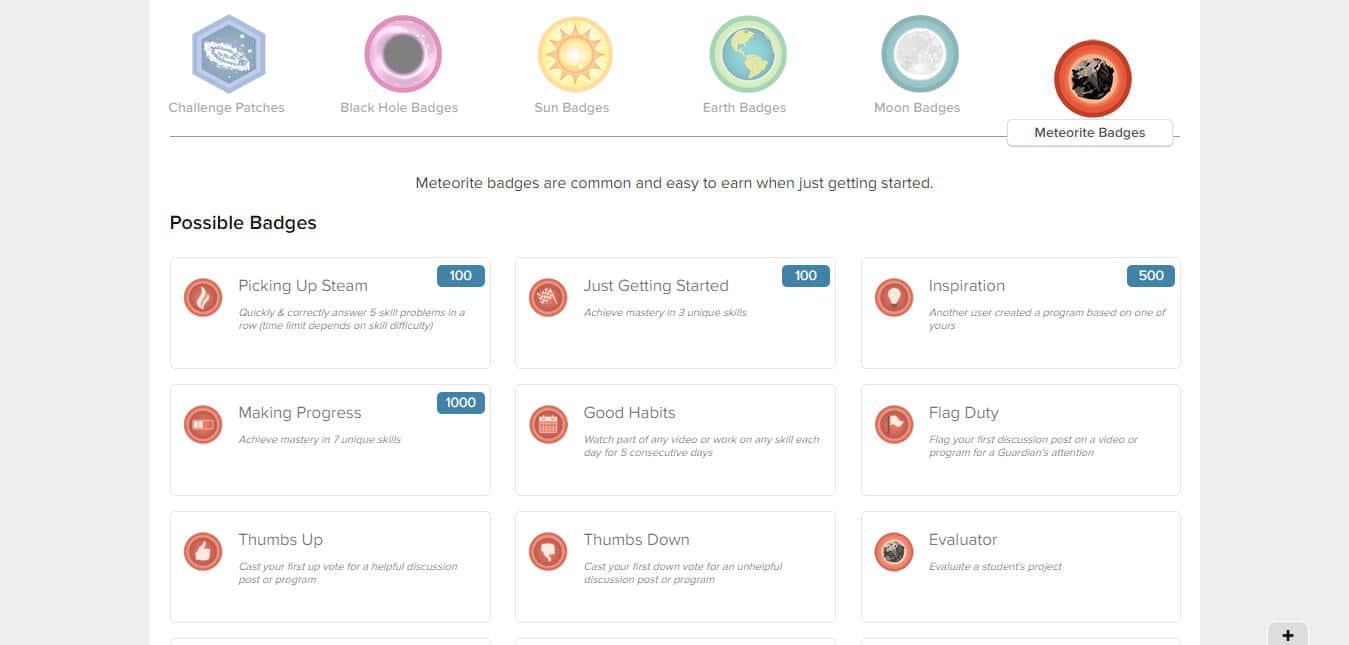Open the Making Progress badge title
1349x645 pixels.
point(300,413)
